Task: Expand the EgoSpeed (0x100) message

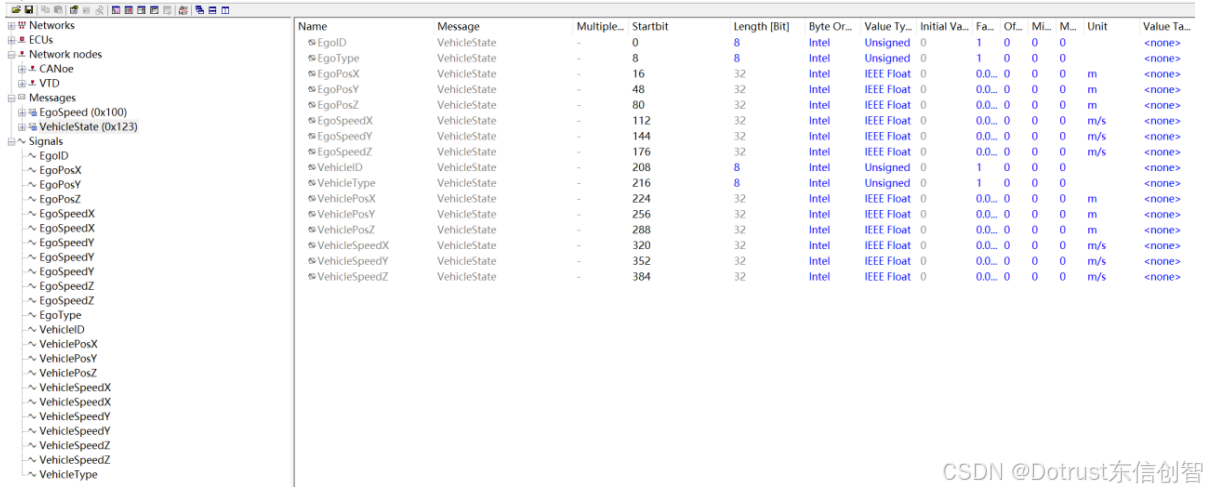Action: click(22, 112)
